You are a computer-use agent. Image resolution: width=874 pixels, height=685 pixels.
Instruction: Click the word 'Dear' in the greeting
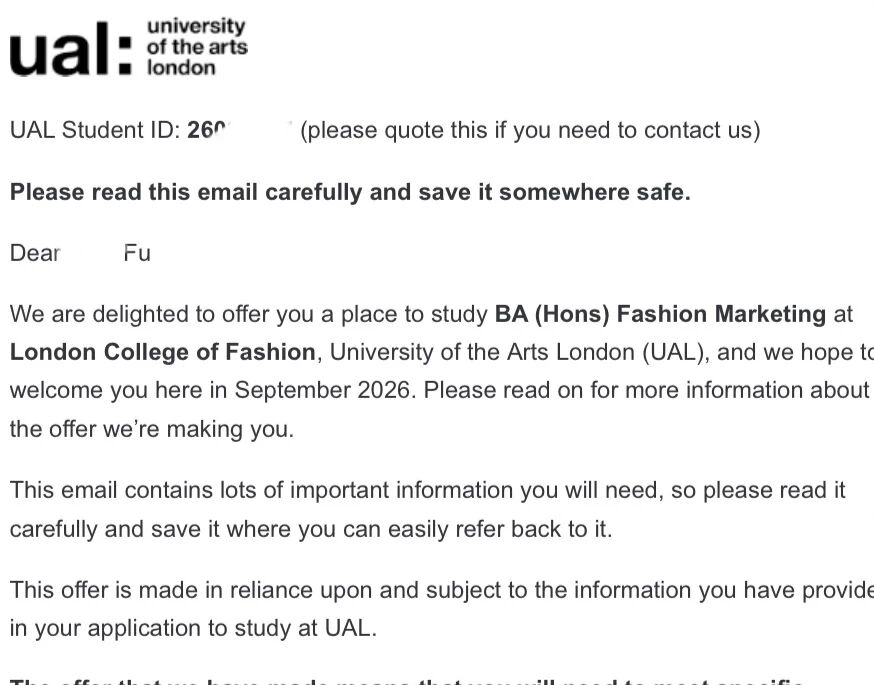[x=36, y=253]
